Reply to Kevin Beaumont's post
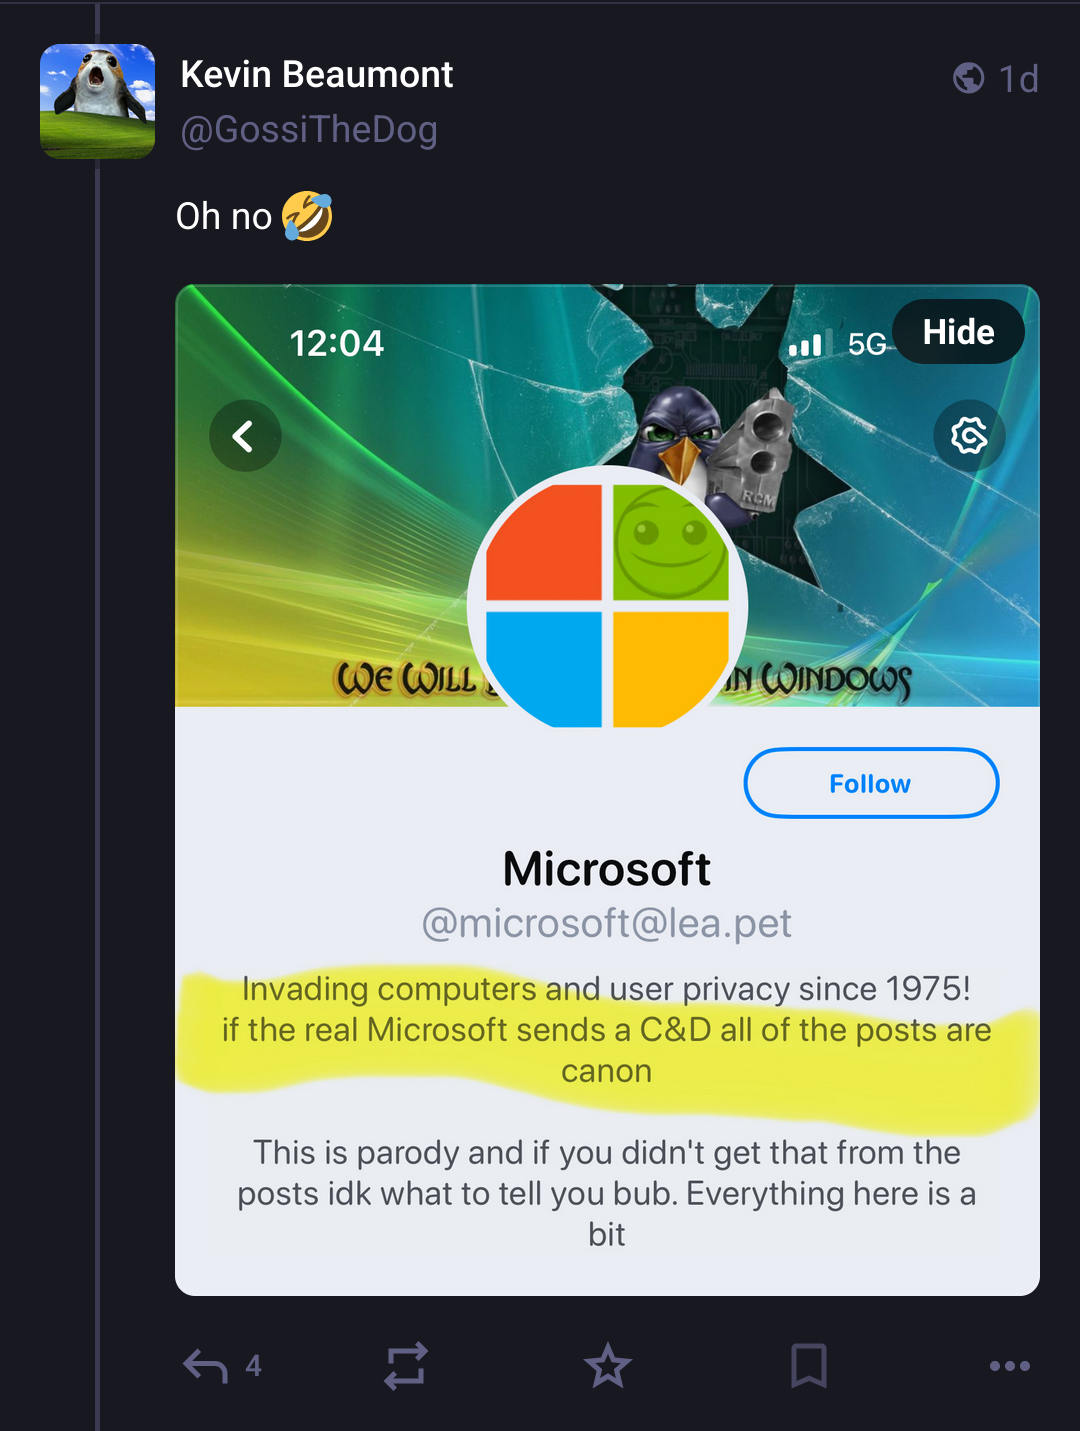 coord(206,1366)
